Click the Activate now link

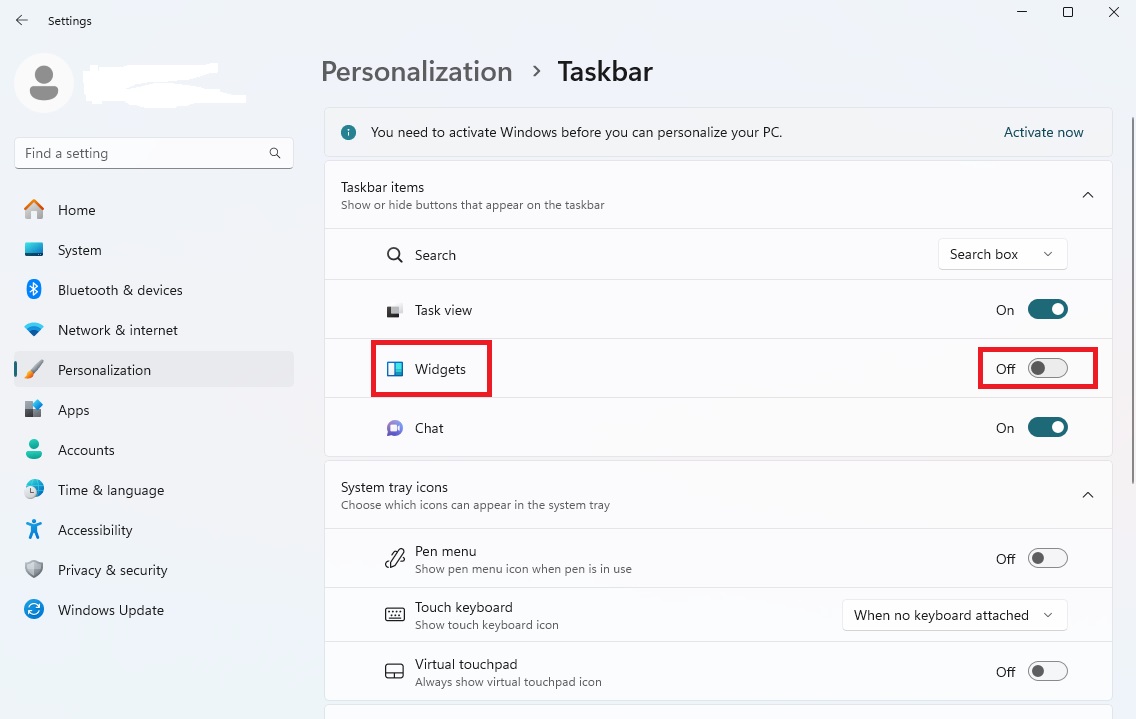click(x=1043, y=132)
